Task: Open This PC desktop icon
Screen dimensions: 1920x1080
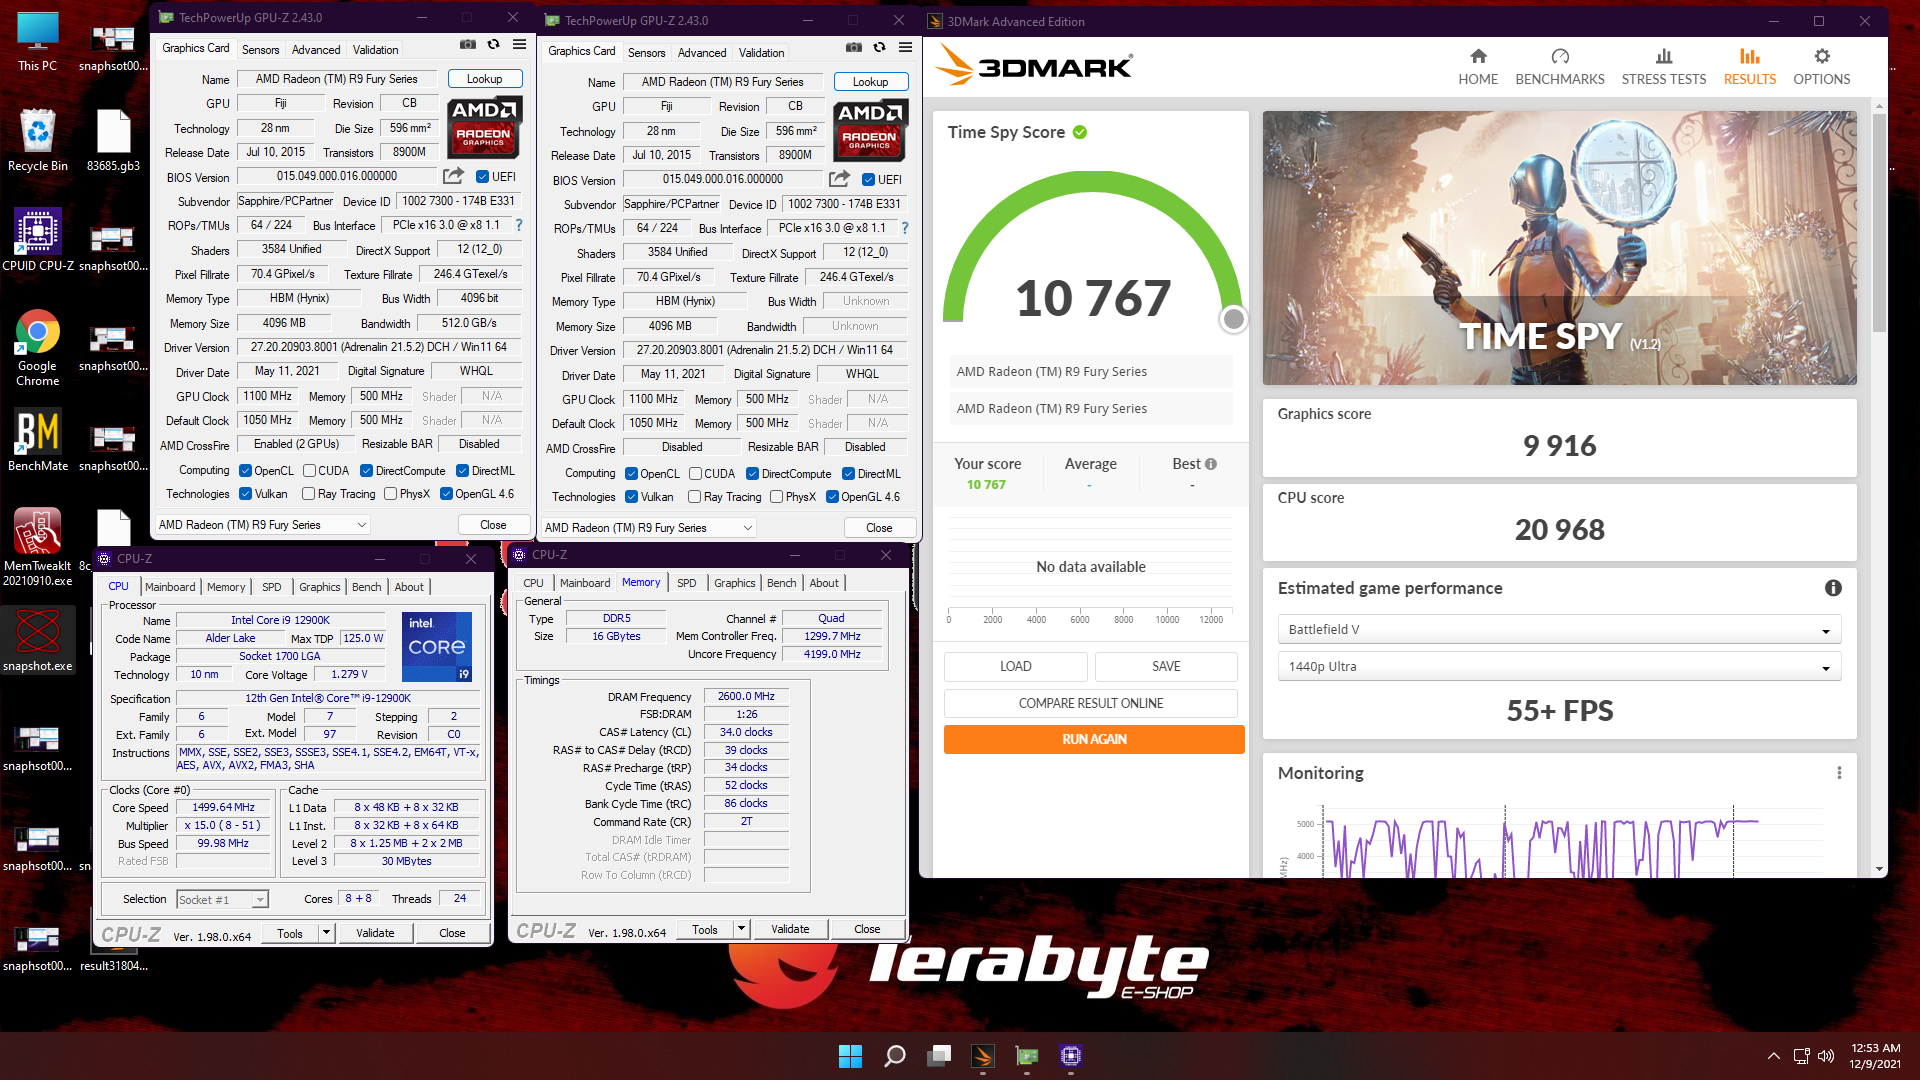Action: coord(37,43)
